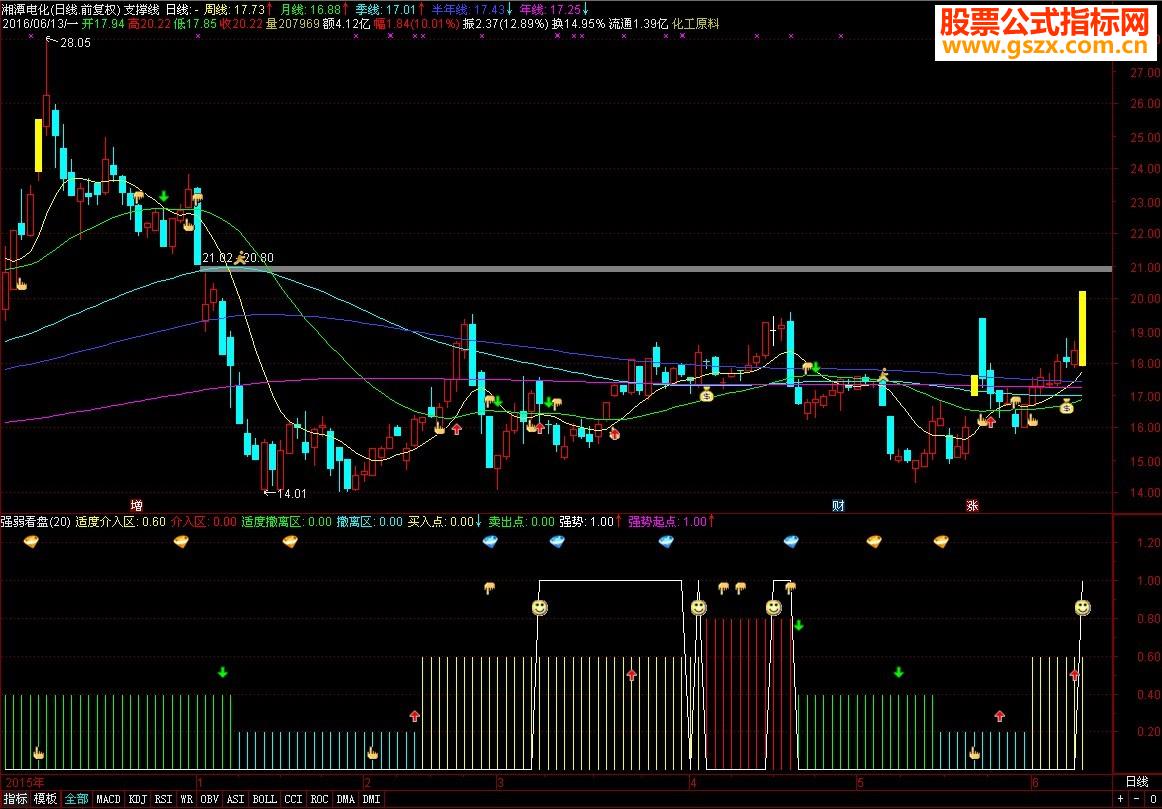Viewport: 1162px width, 809px height.
Task: Select the ASI indicator tab
Action: (236, 799)
